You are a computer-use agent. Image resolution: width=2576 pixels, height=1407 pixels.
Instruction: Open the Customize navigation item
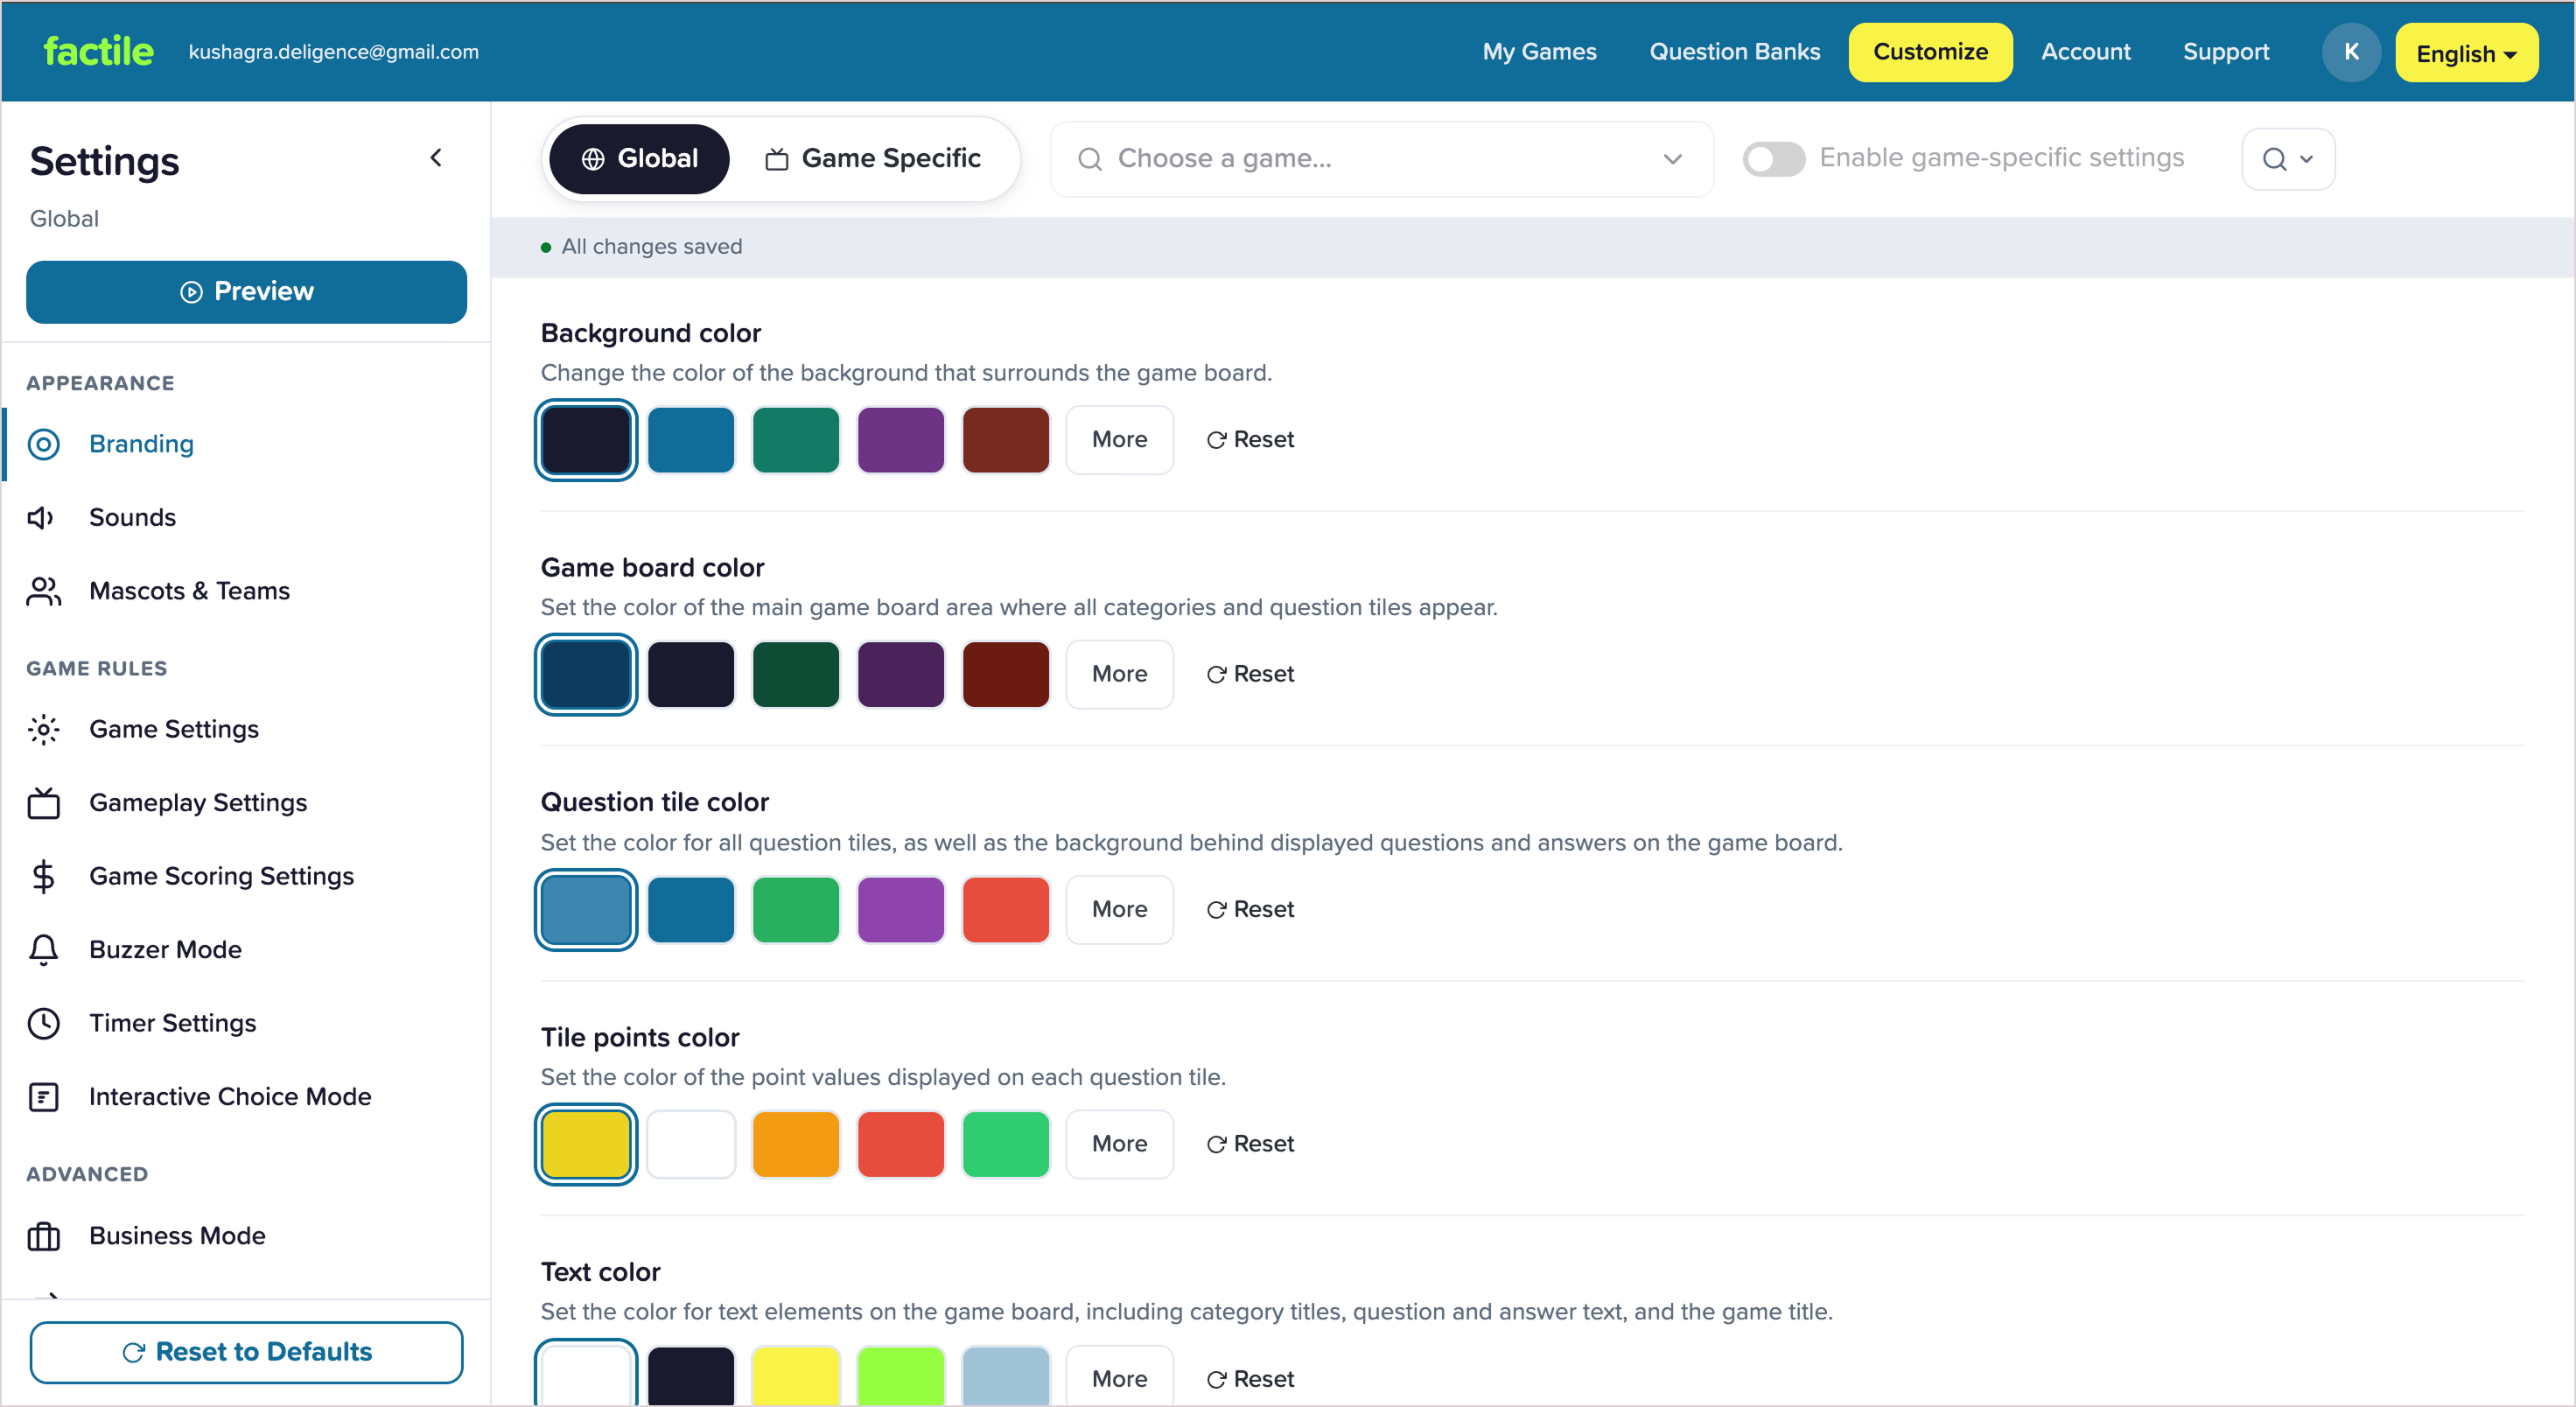coord(1930,52)
